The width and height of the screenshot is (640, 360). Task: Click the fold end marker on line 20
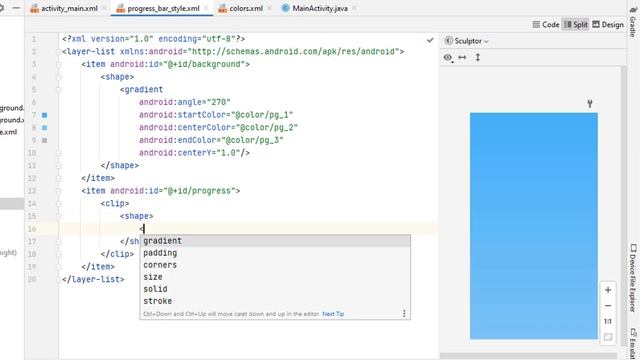coord(58,280)
